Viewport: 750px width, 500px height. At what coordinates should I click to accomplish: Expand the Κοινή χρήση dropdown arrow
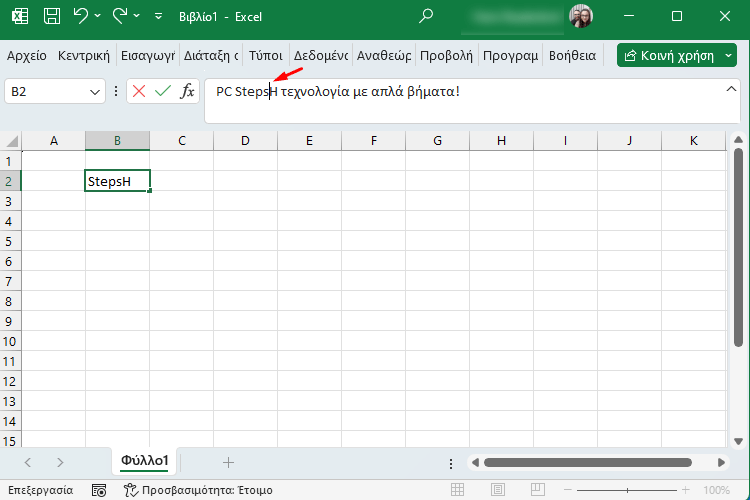728,56
